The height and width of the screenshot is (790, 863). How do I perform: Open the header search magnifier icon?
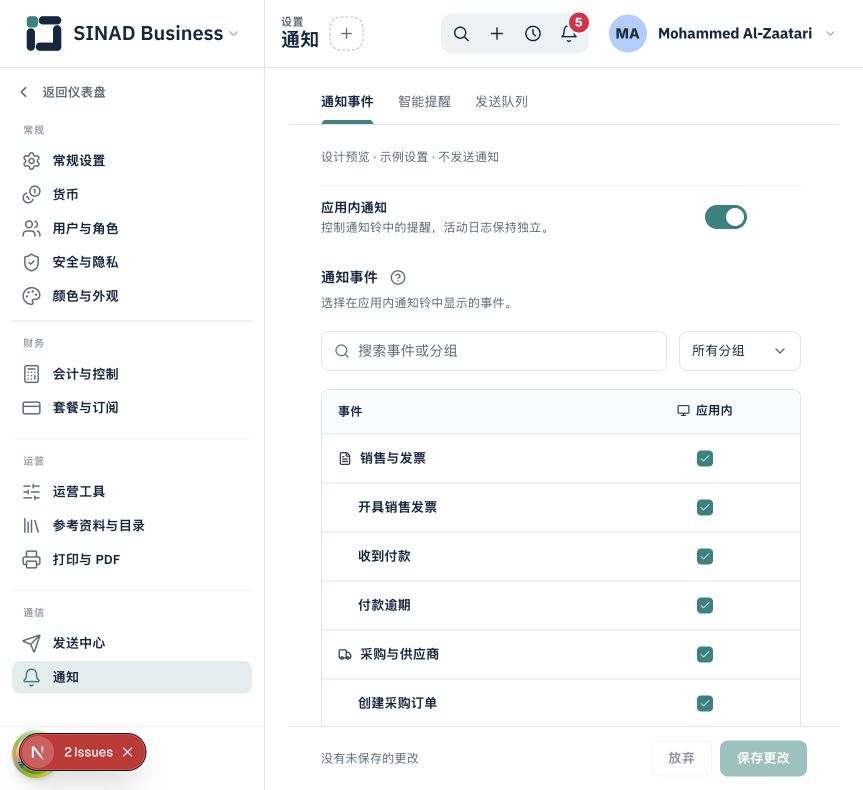461,34
